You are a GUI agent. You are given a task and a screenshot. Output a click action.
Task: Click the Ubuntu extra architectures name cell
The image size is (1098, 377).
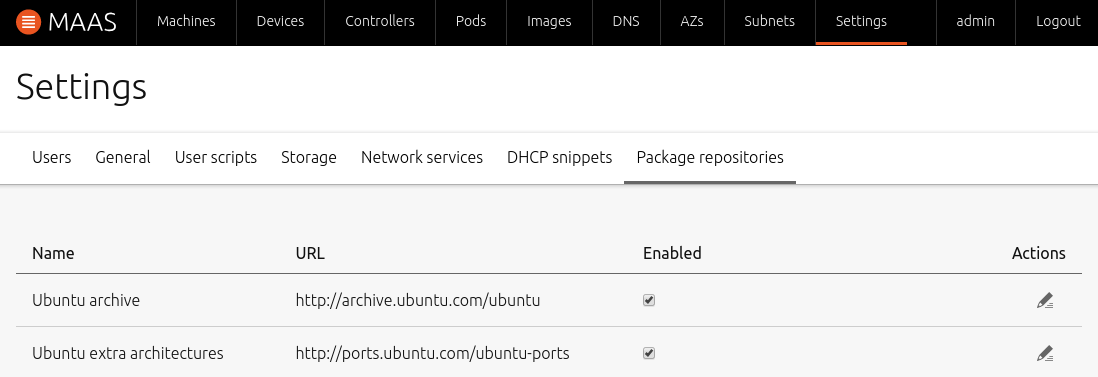(127, 353)
